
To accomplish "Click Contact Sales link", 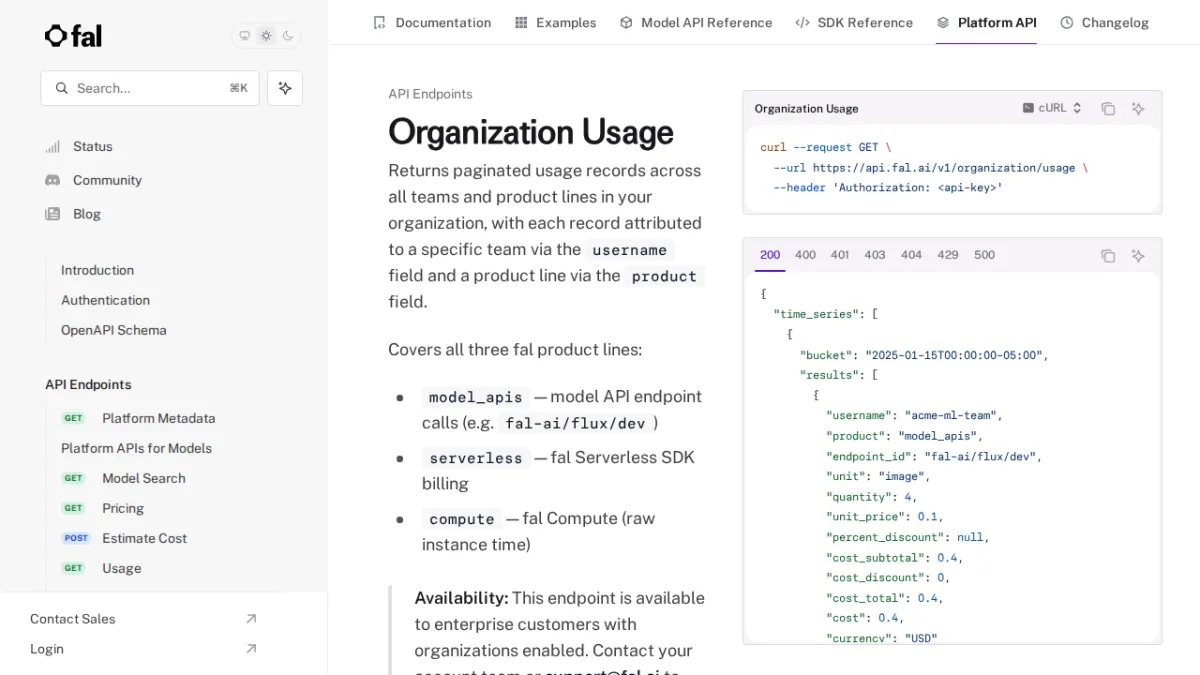I will [x=72, y=619].
